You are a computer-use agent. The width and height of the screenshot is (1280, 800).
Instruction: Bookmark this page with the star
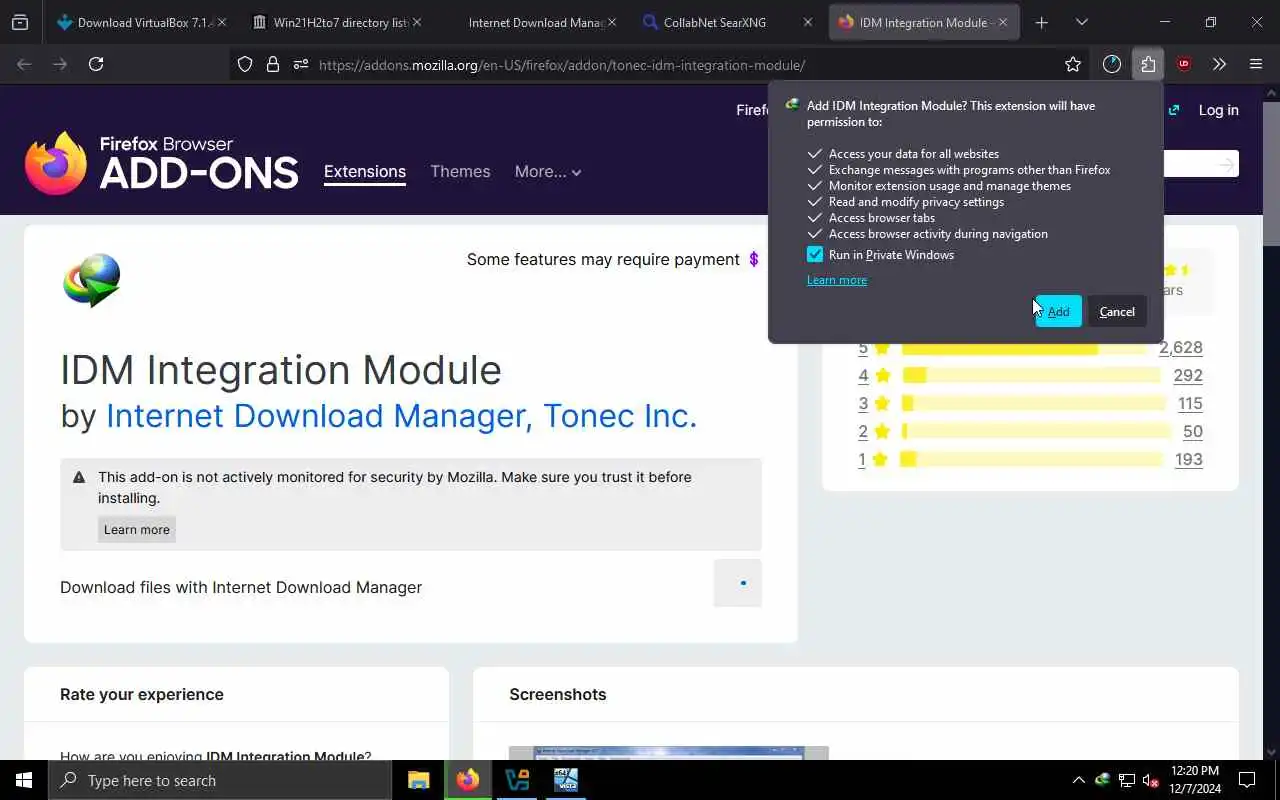click(1073, 64)
